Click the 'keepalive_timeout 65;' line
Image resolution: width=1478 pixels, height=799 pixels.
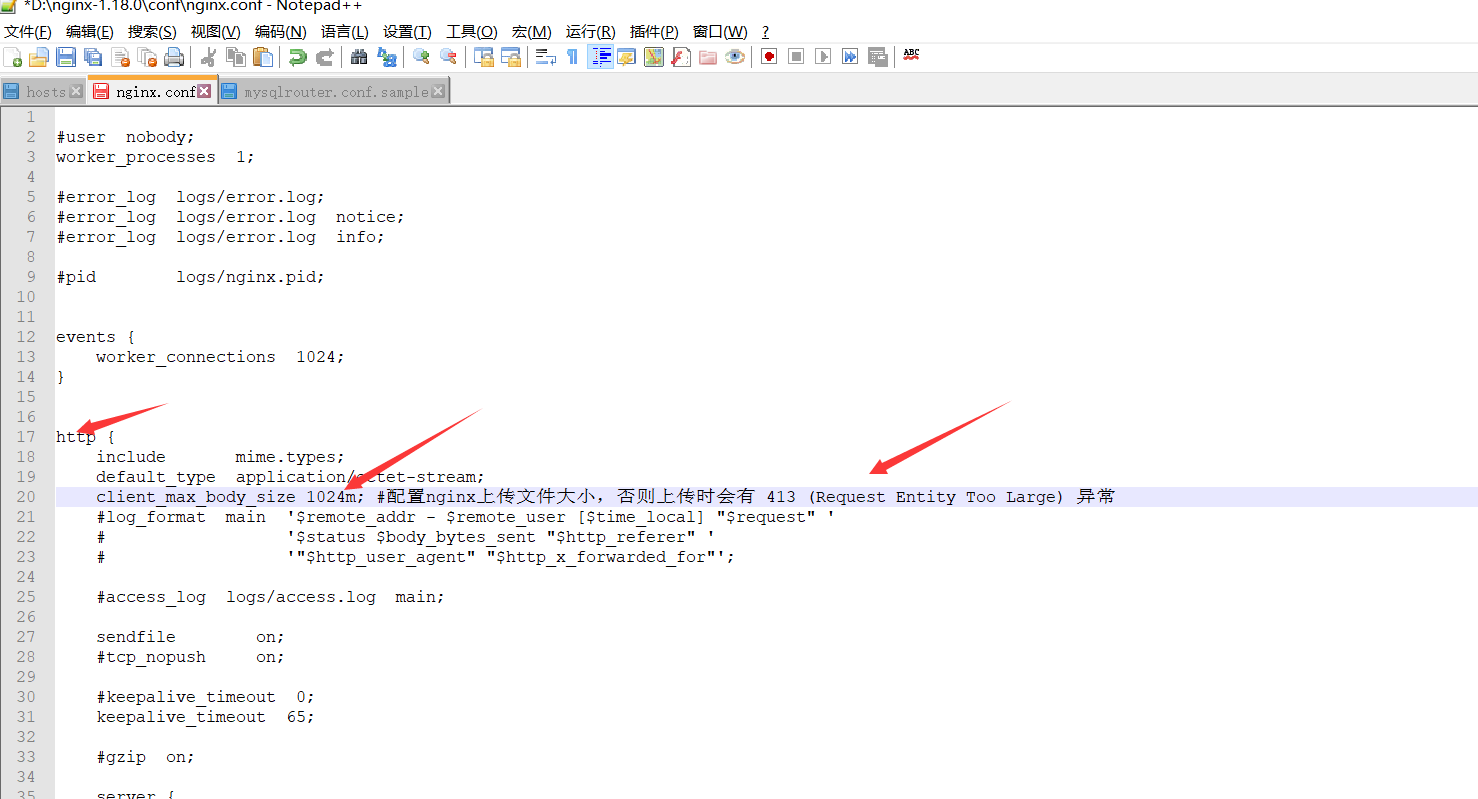click(205, 717)
